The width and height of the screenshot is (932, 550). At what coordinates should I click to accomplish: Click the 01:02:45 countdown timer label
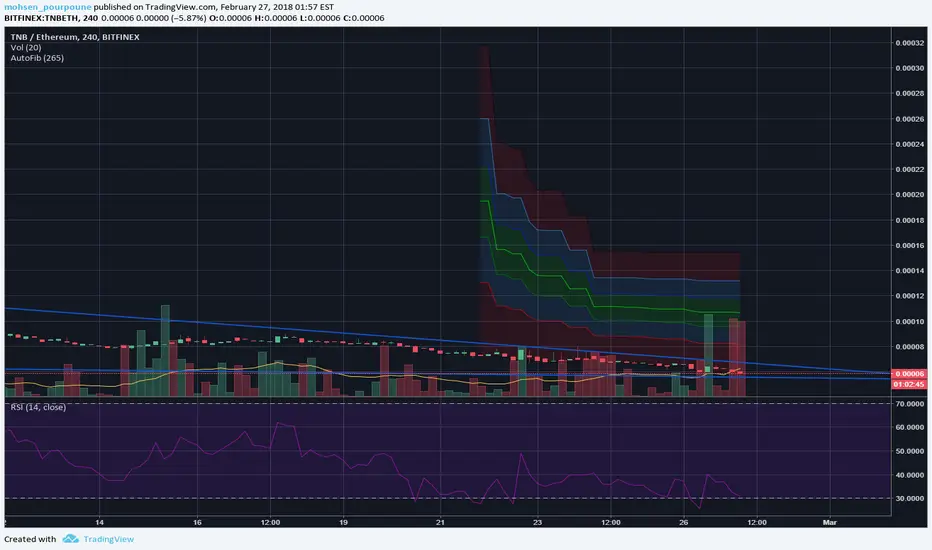tap(909, 384)
